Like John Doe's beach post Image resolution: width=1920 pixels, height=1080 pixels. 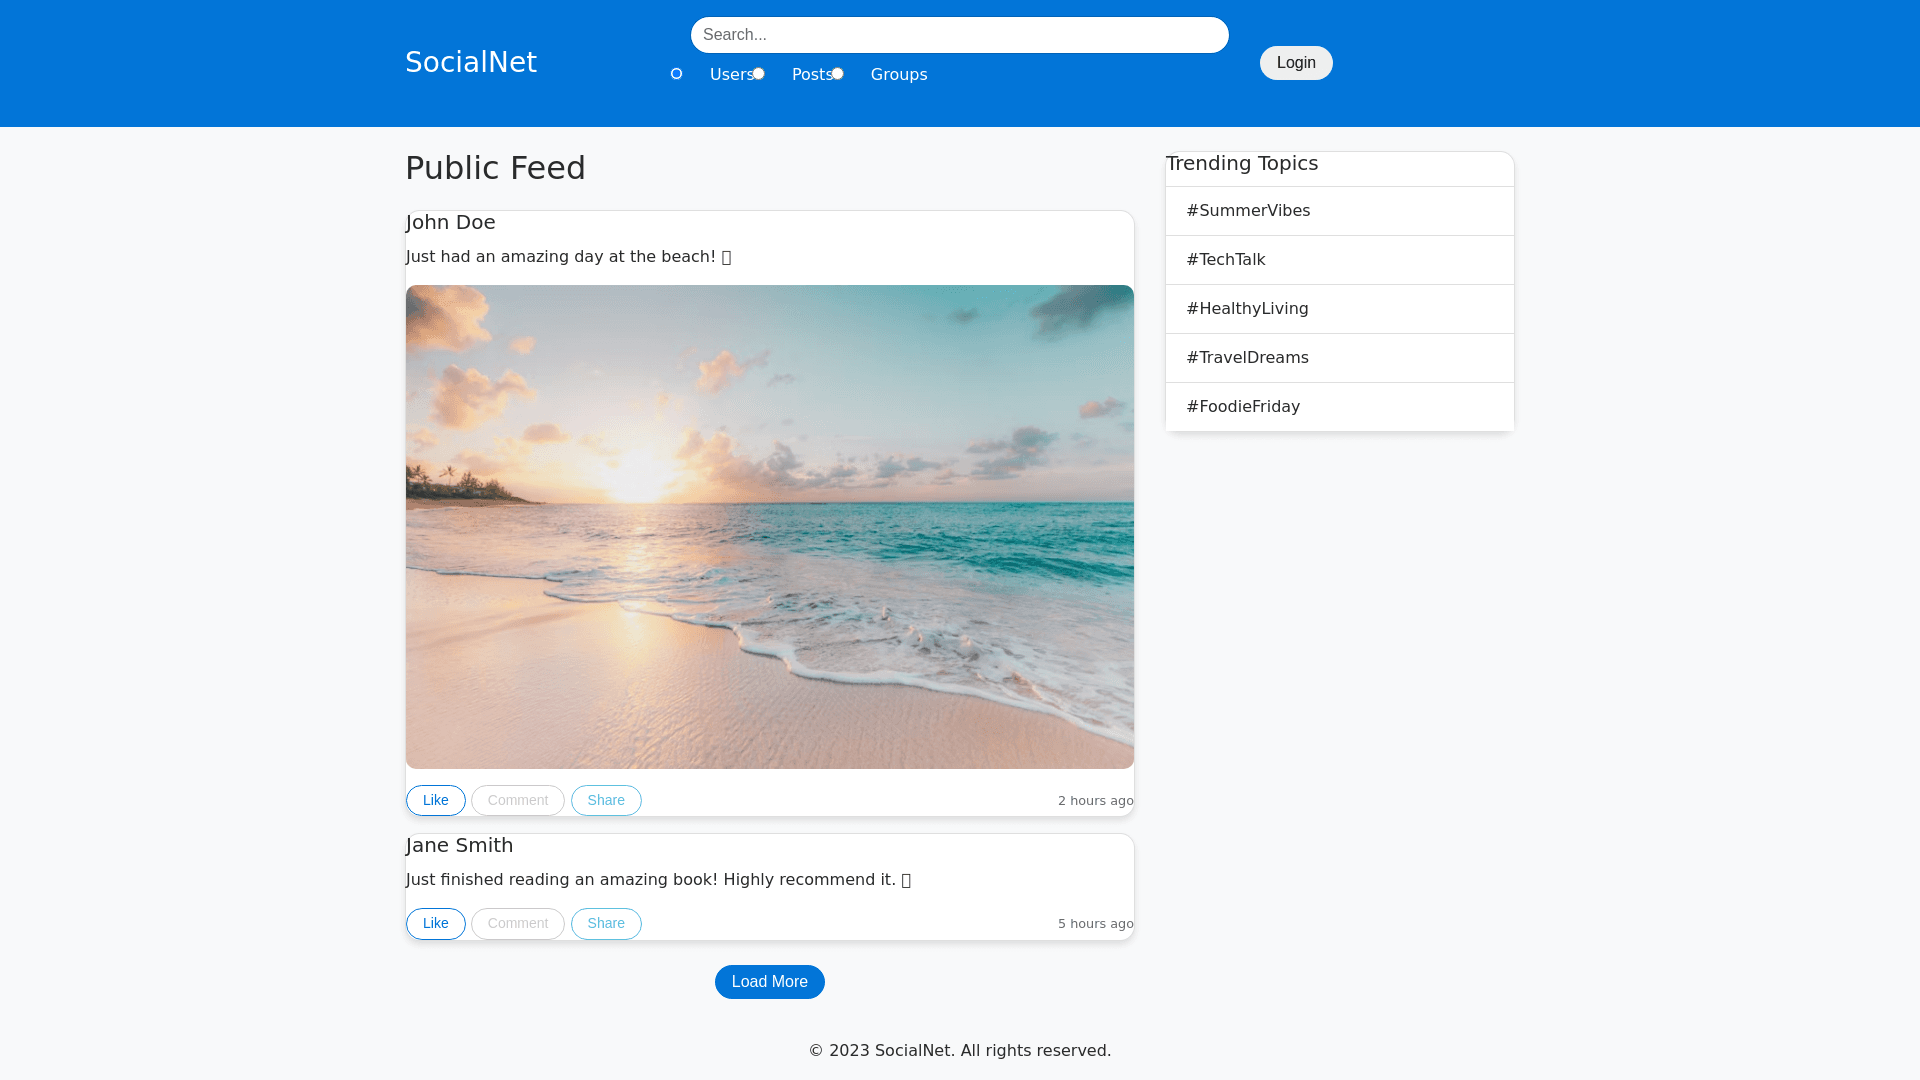click(x=435, y=800)
